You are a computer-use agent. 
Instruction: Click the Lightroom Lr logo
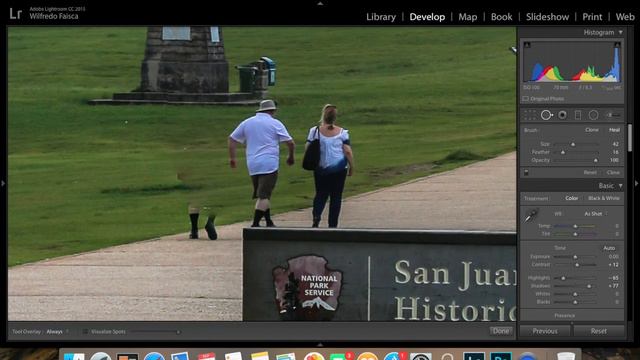16,13
